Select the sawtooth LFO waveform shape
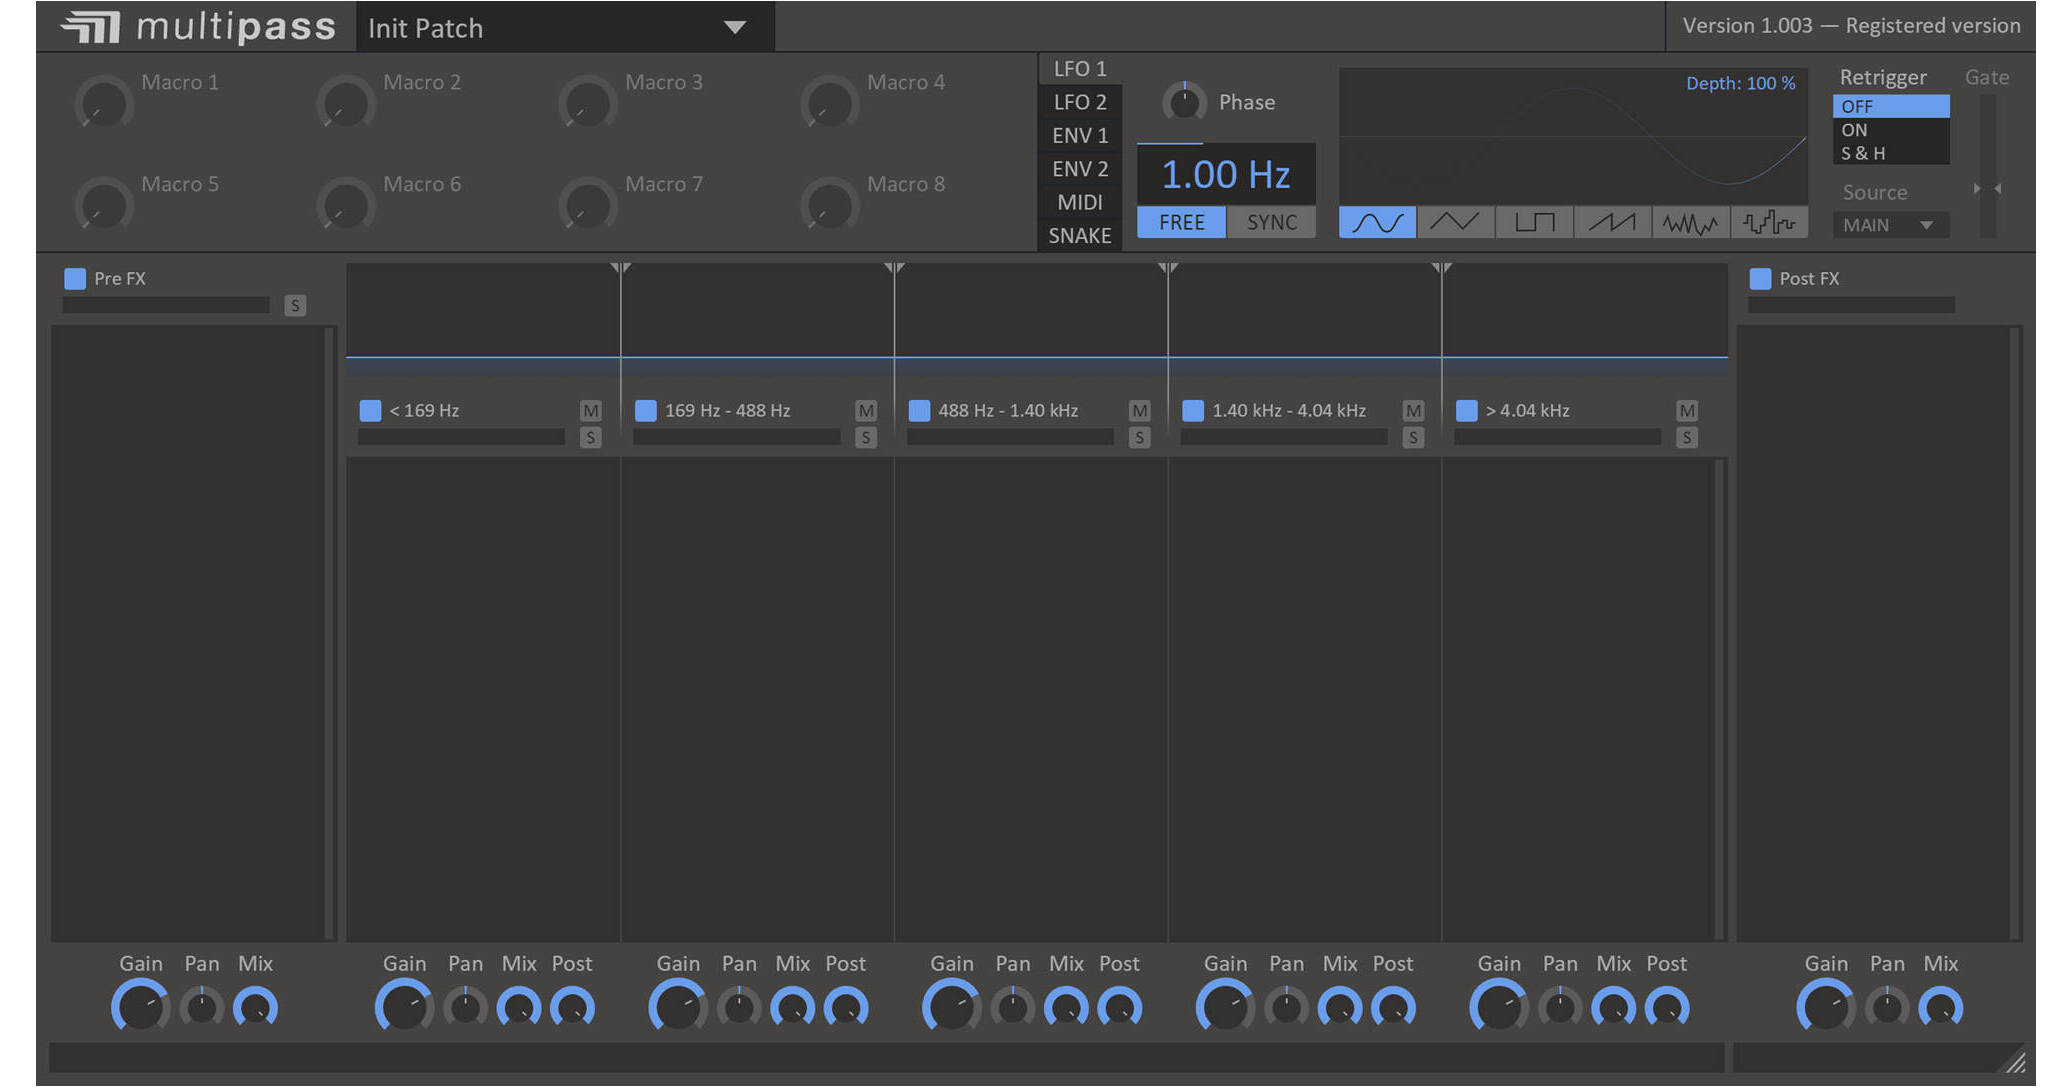 point(1613,222)
